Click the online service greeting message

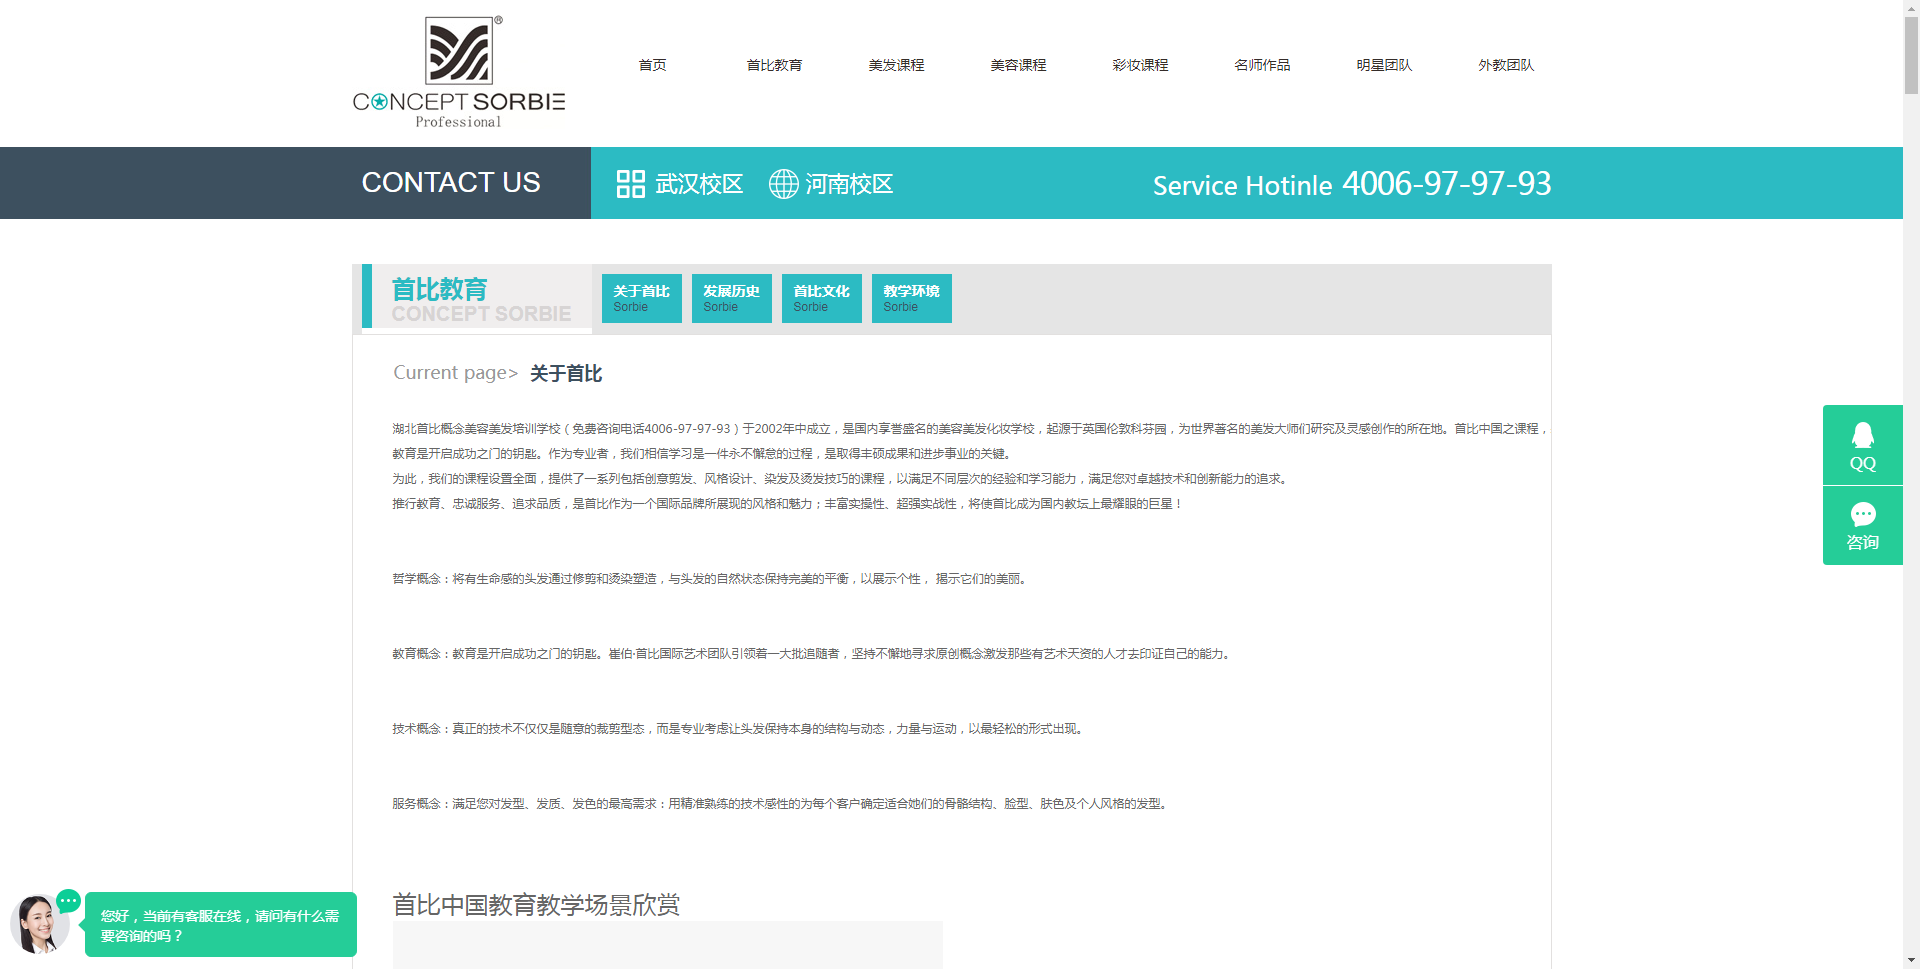(x=220, y=925)
